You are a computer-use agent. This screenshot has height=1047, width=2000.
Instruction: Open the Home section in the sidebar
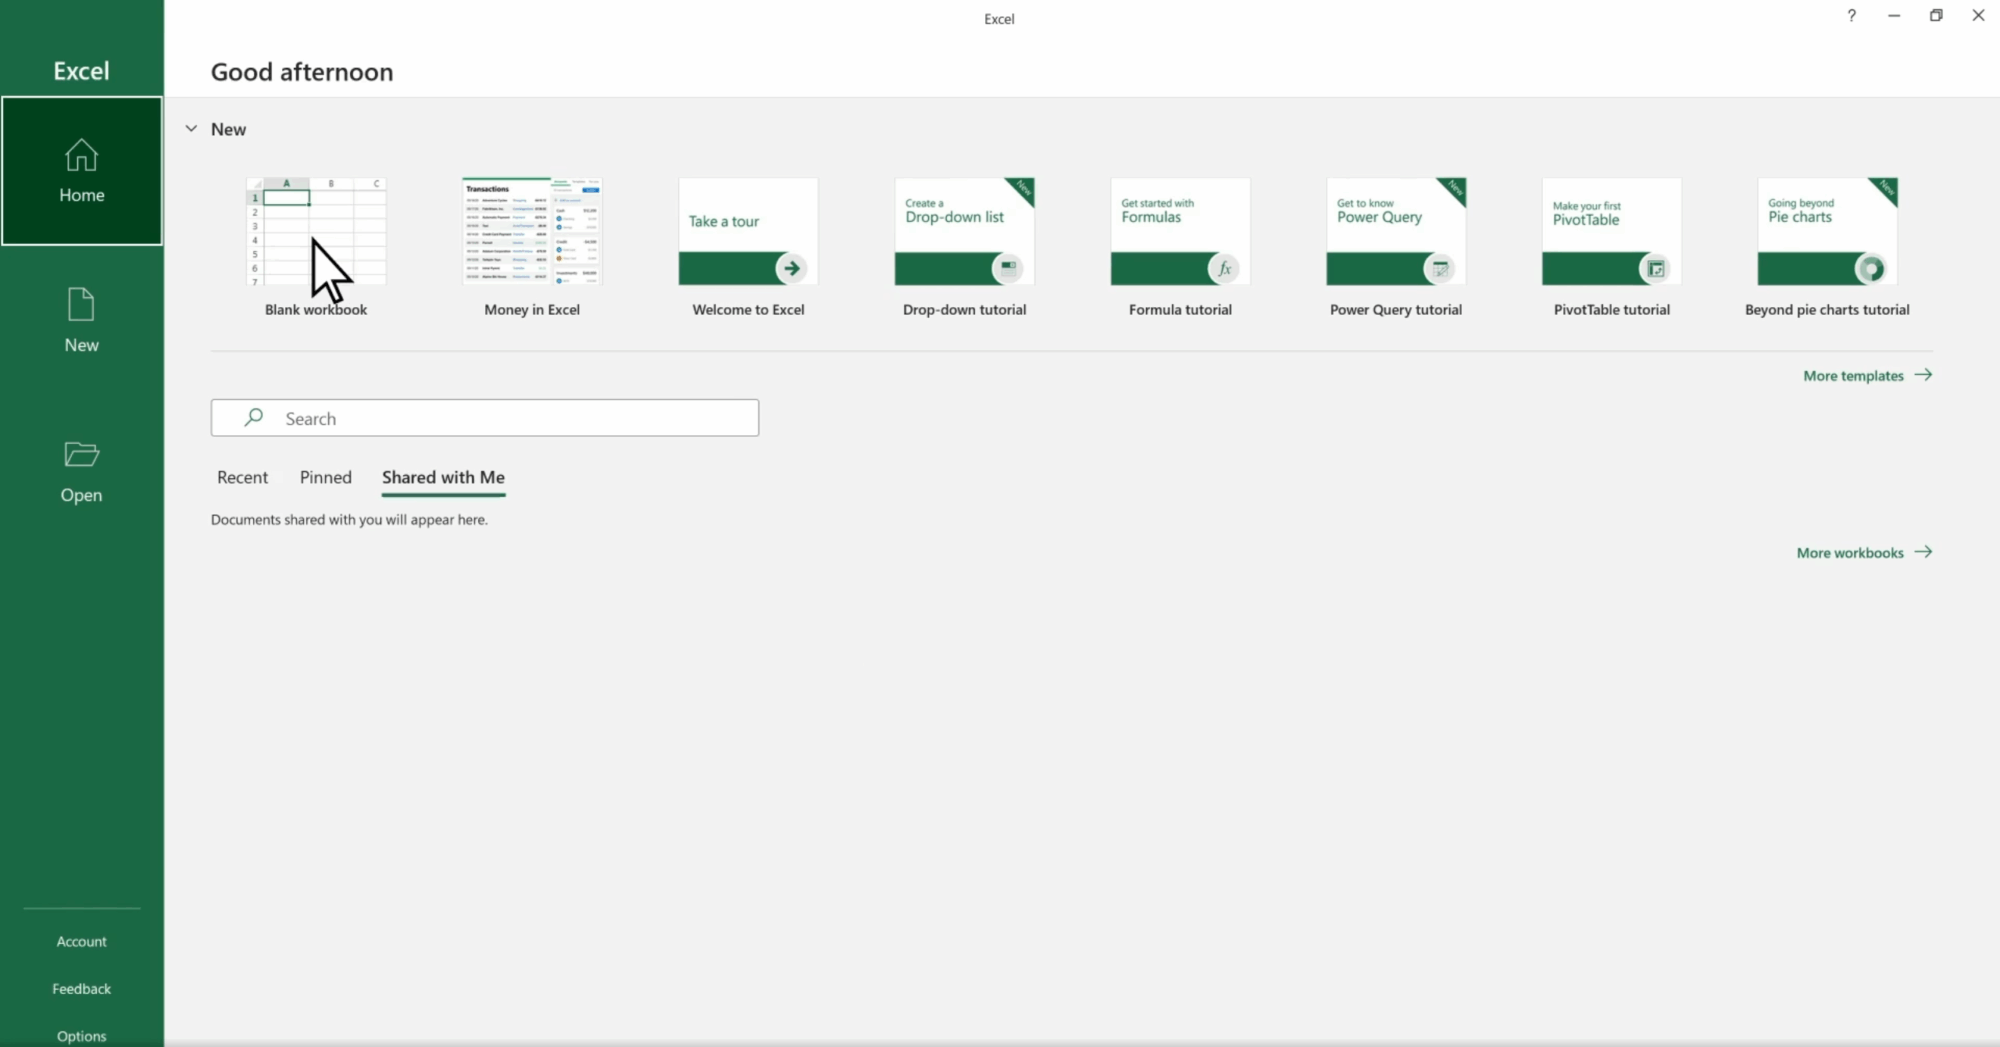81,171
